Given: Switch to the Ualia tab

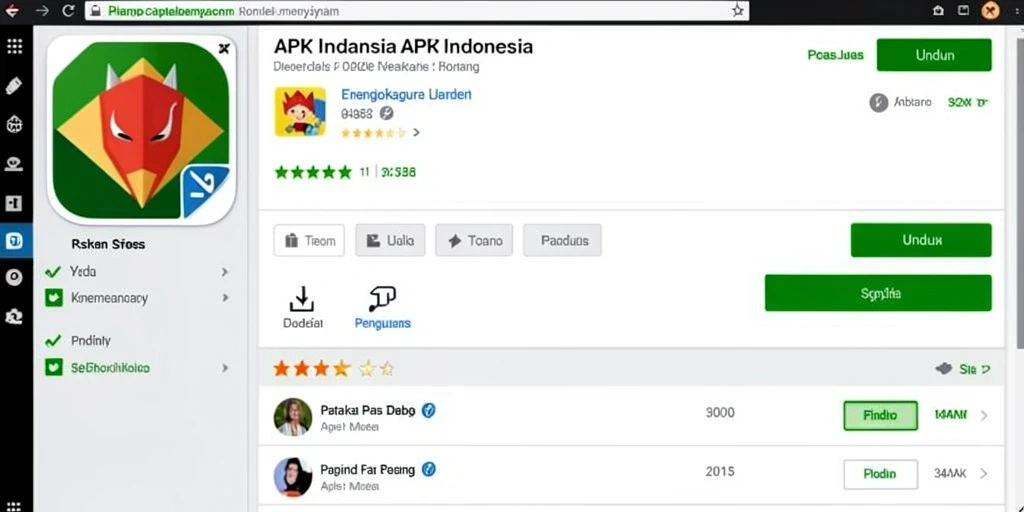Looking at the screenshot, I should pyautogui.click(x=390, y=240).
